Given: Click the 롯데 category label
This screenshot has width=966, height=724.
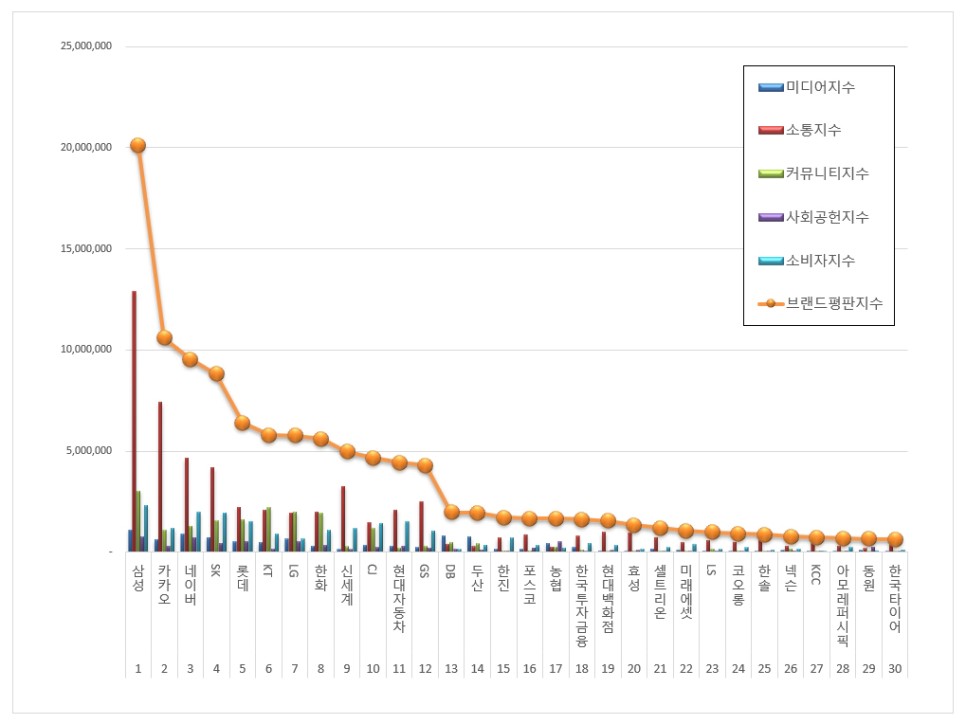Looking at the screenshot, I should coord(242,578).
